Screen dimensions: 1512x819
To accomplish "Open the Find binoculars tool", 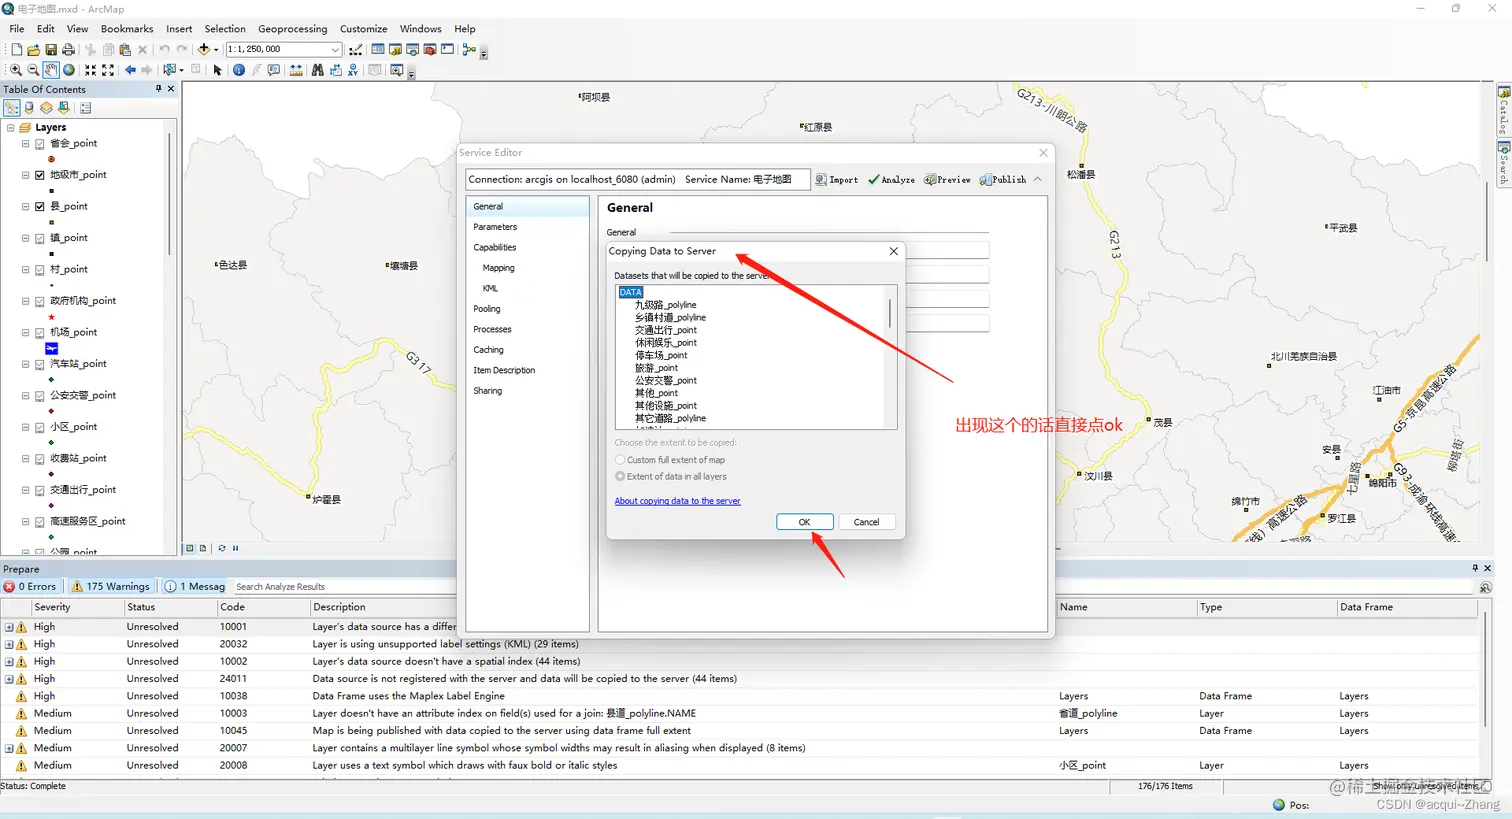I will 317,70.
